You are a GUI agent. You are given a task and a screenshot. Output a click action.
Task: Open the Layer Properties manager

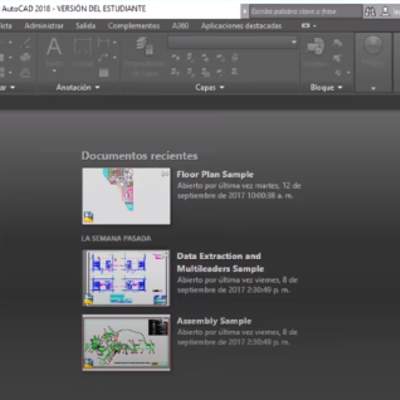144,46
